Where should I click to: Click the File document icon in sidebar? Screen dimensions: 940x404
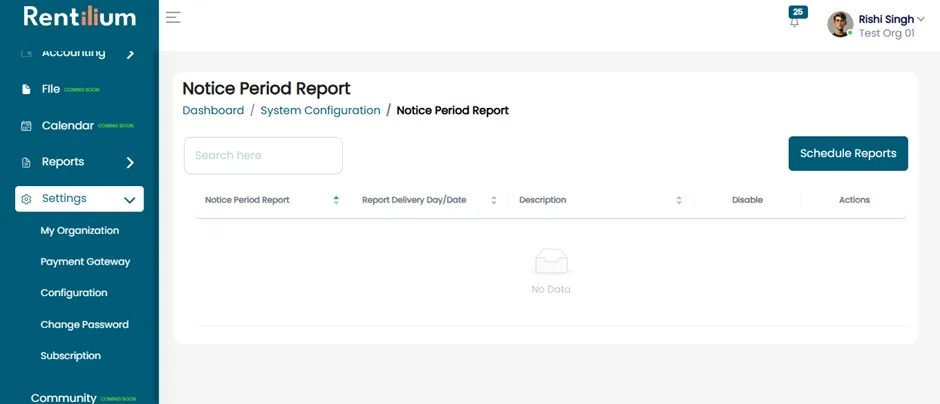click(x=26, y=89)
